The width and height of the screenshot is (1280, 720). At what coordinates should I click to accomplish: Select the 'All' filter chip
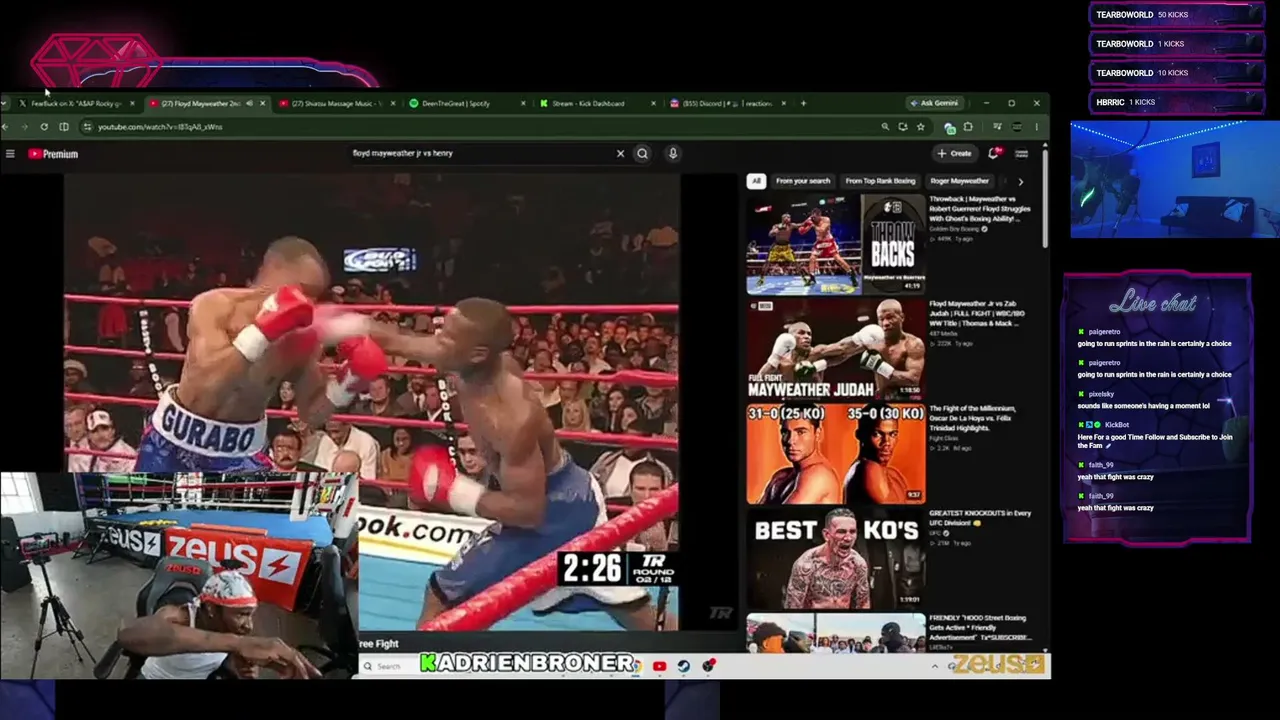pos(756,181)
